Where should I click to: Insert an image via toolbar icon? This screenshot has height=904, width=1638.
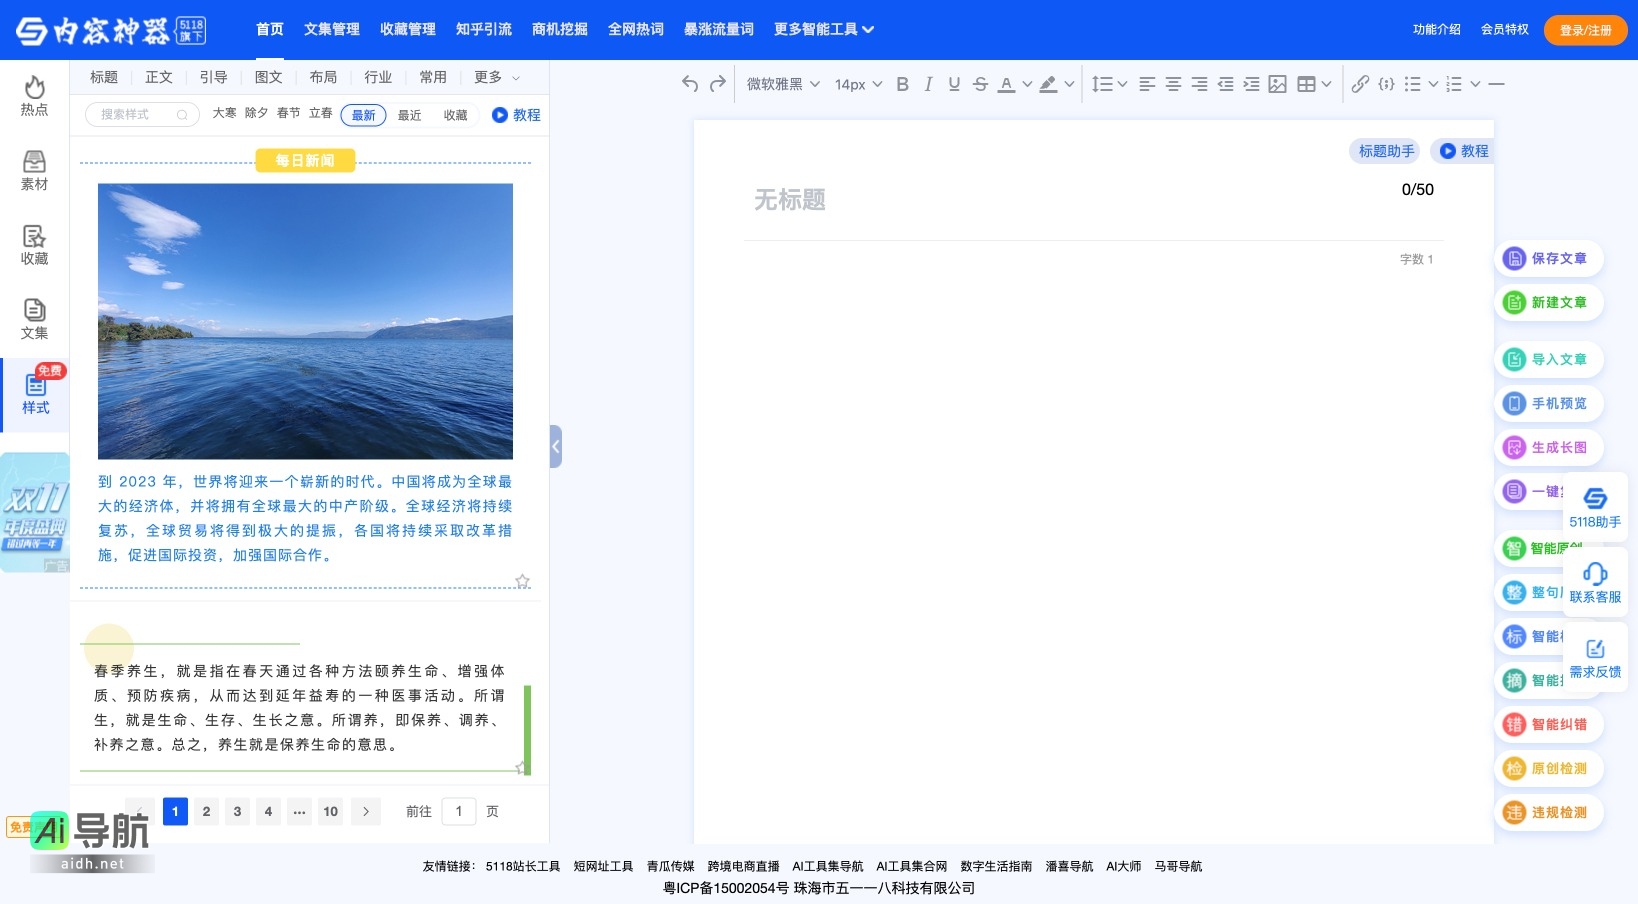[x=1277, y=84]
